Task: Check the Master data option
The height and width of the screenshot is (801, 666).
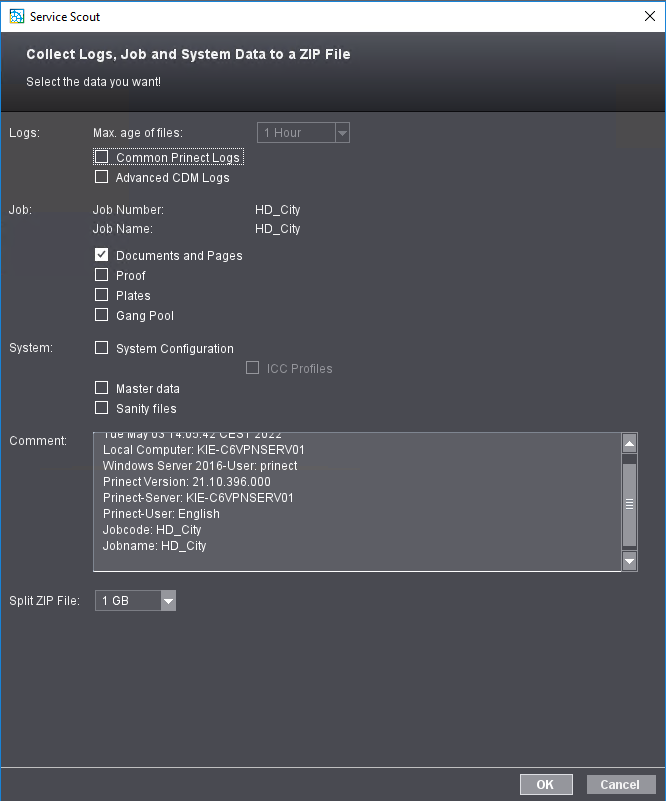Action: tap(101, 388)
